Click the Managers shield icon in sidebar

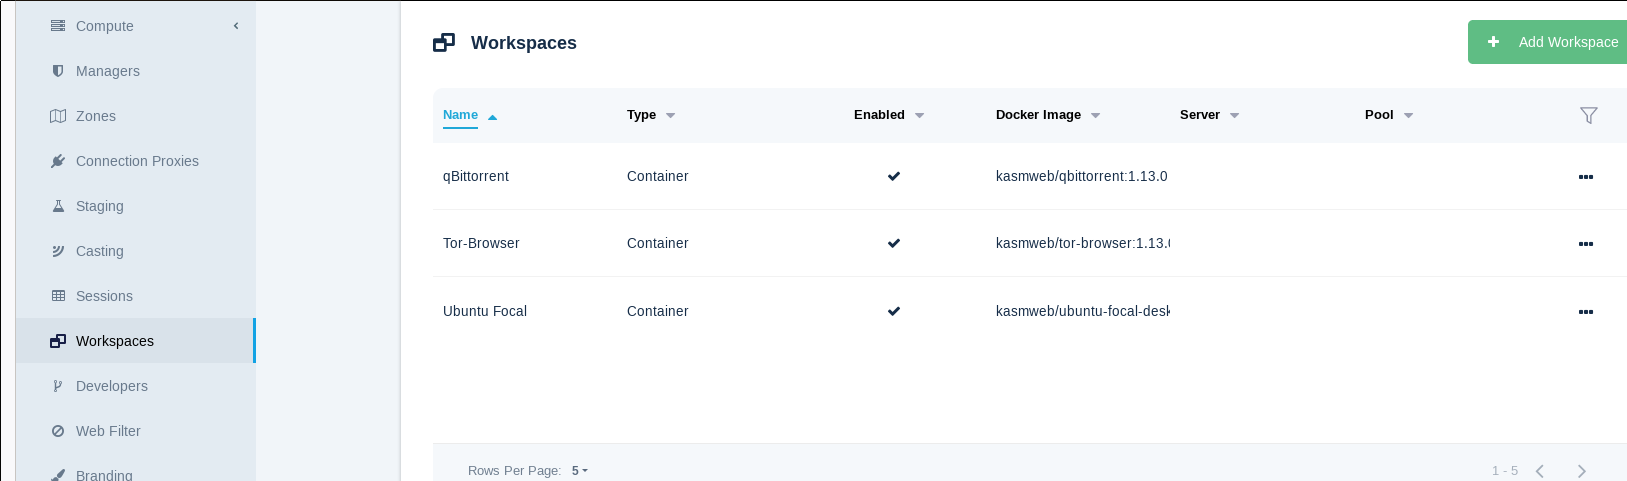coord(58,71)
